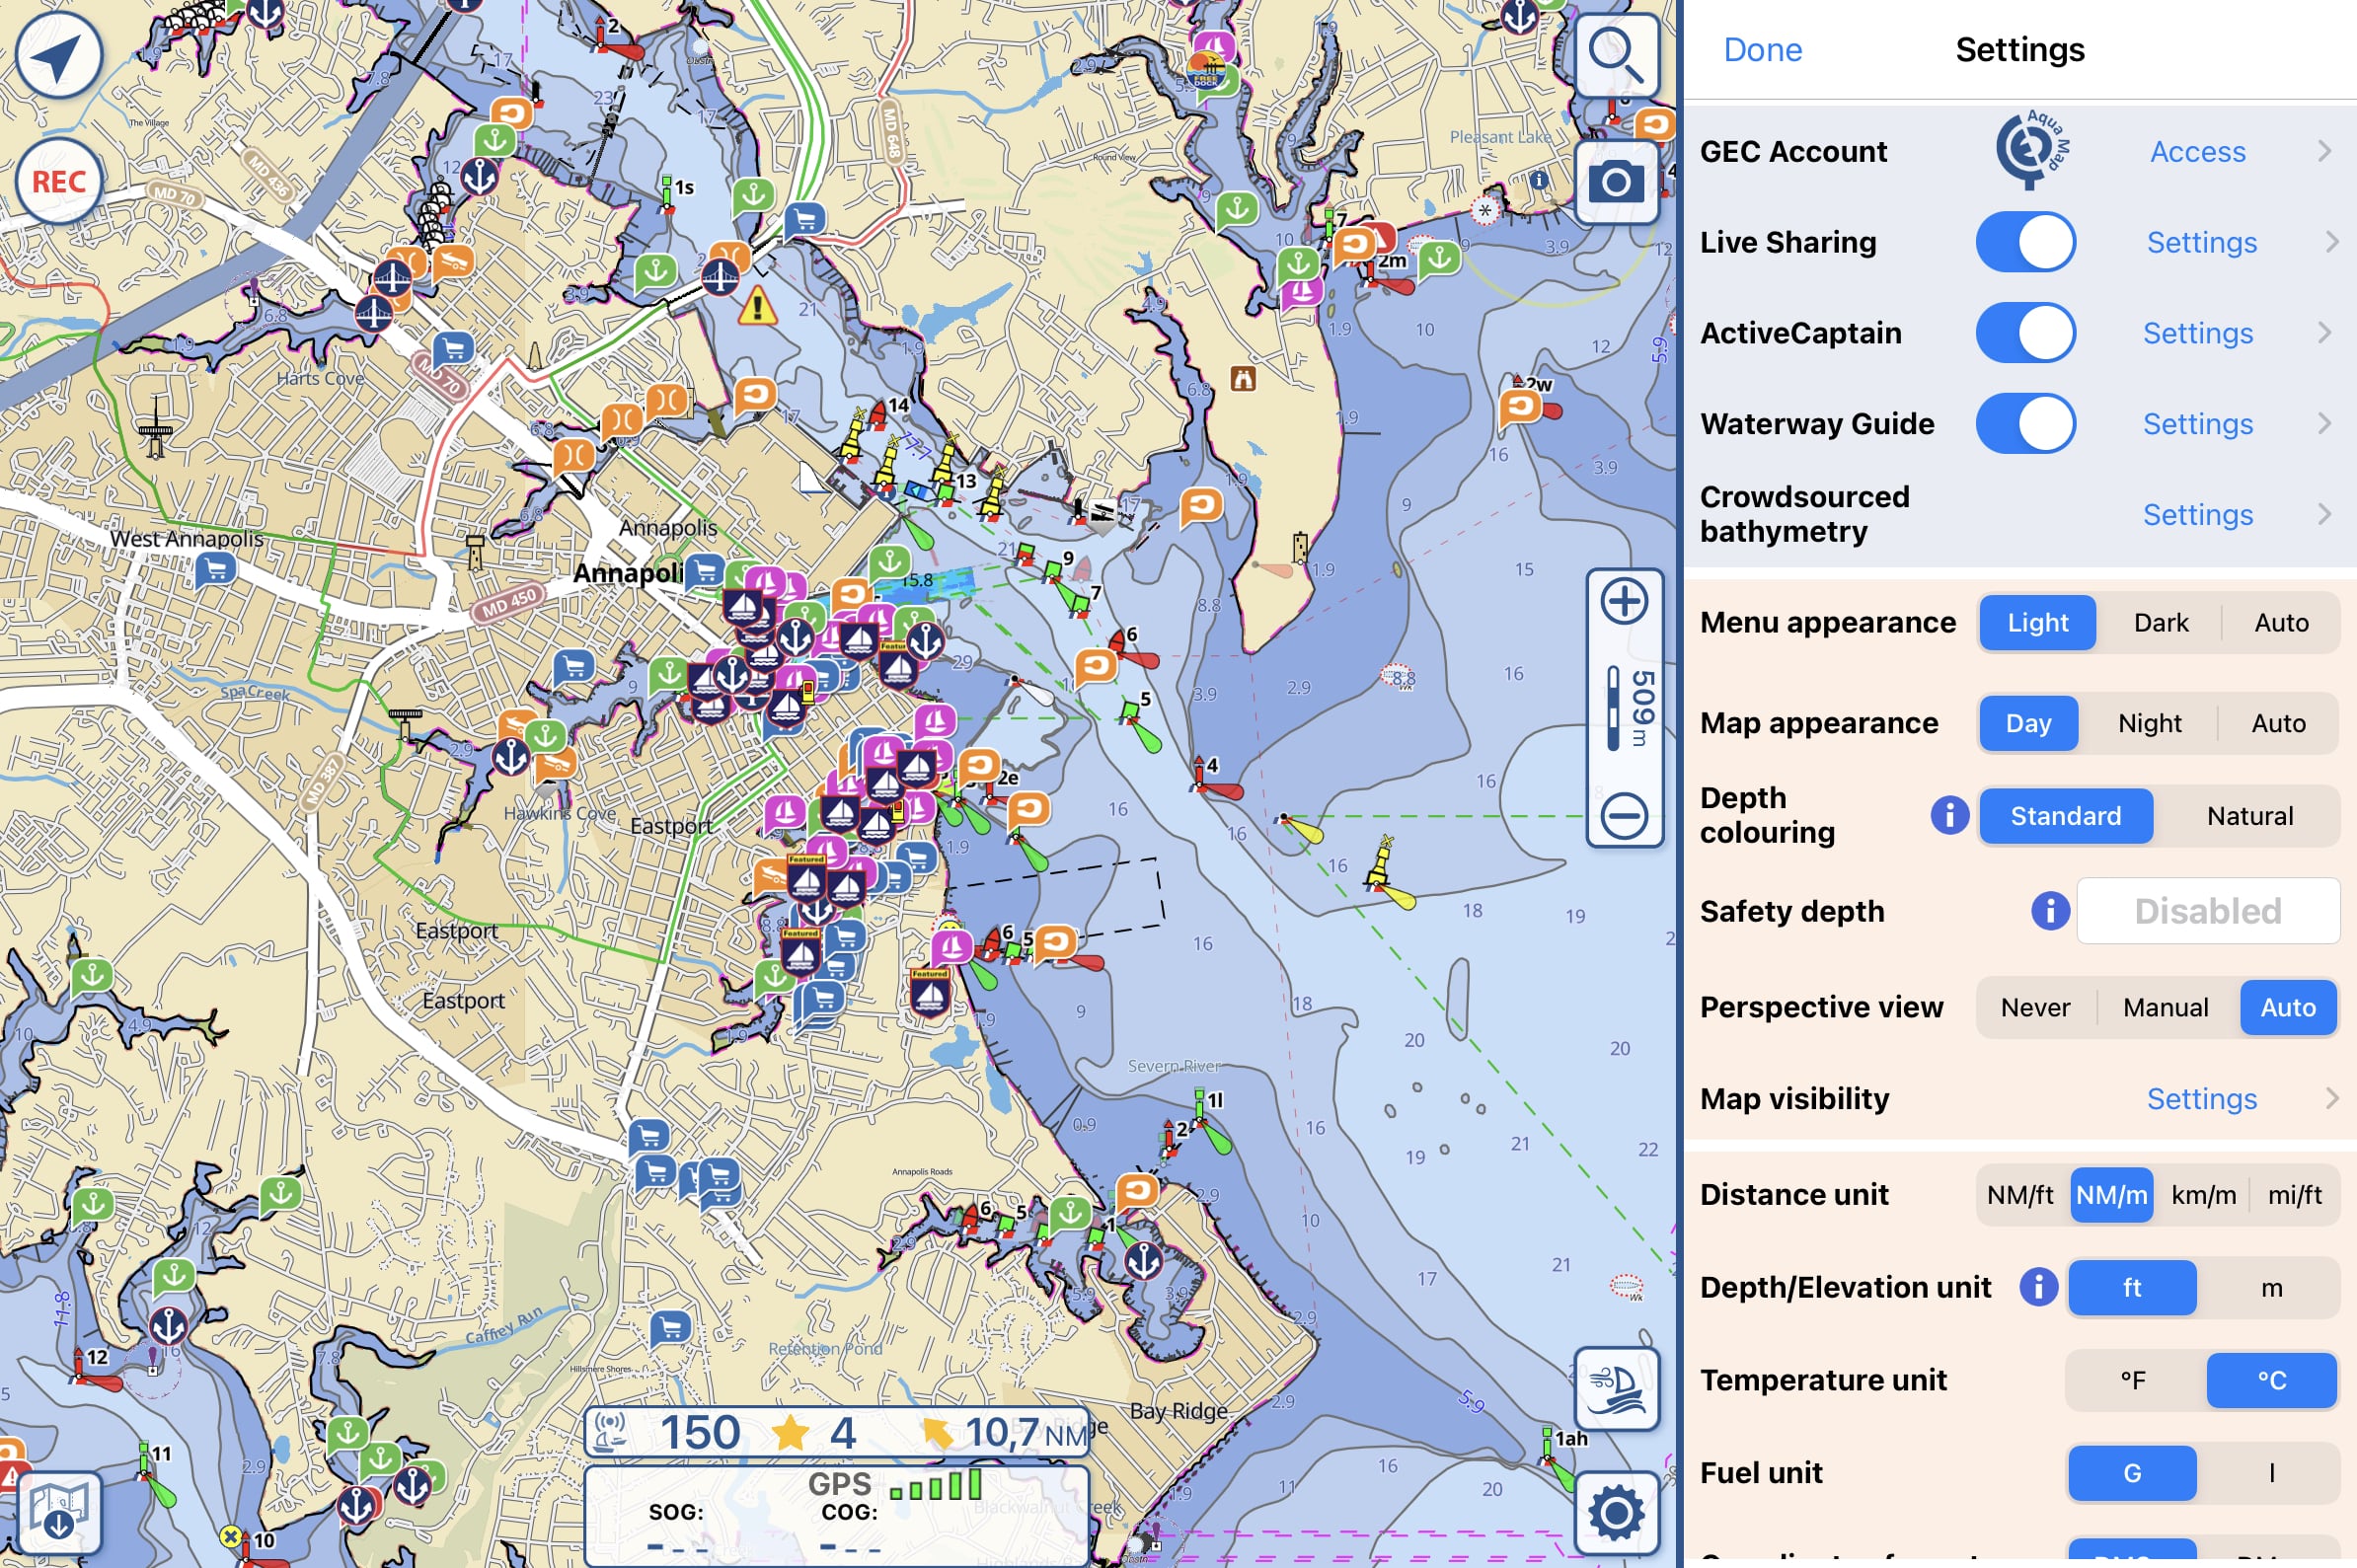Tap the SOG COG data panel
Viewport: 2357px width, 1568px height.
pos(835,1514)
